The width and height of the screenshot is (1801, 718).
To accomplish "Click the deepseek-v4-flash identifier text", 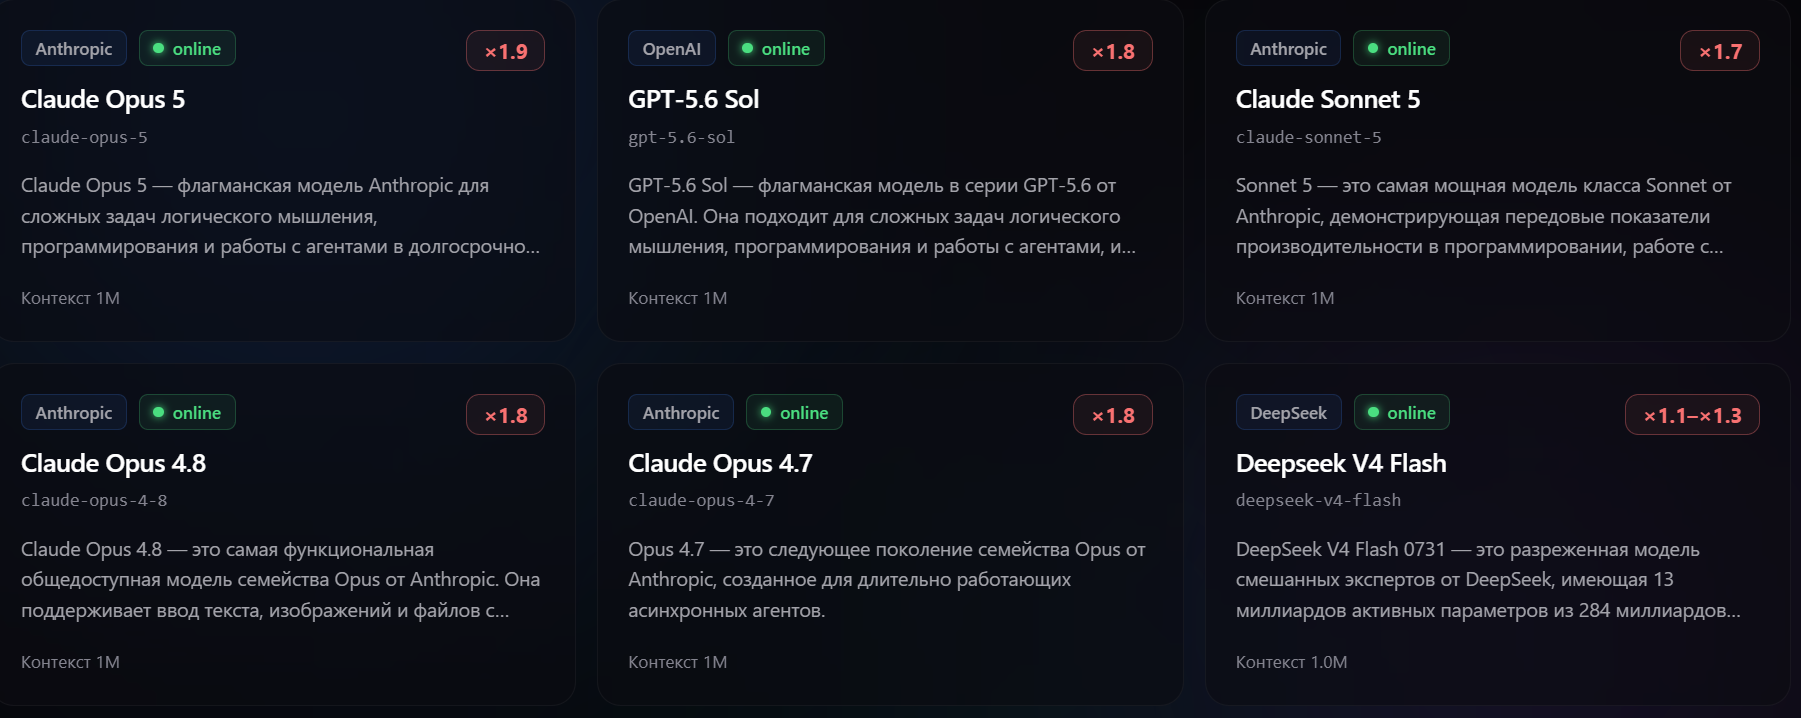I will click(x=1318, y=500).
